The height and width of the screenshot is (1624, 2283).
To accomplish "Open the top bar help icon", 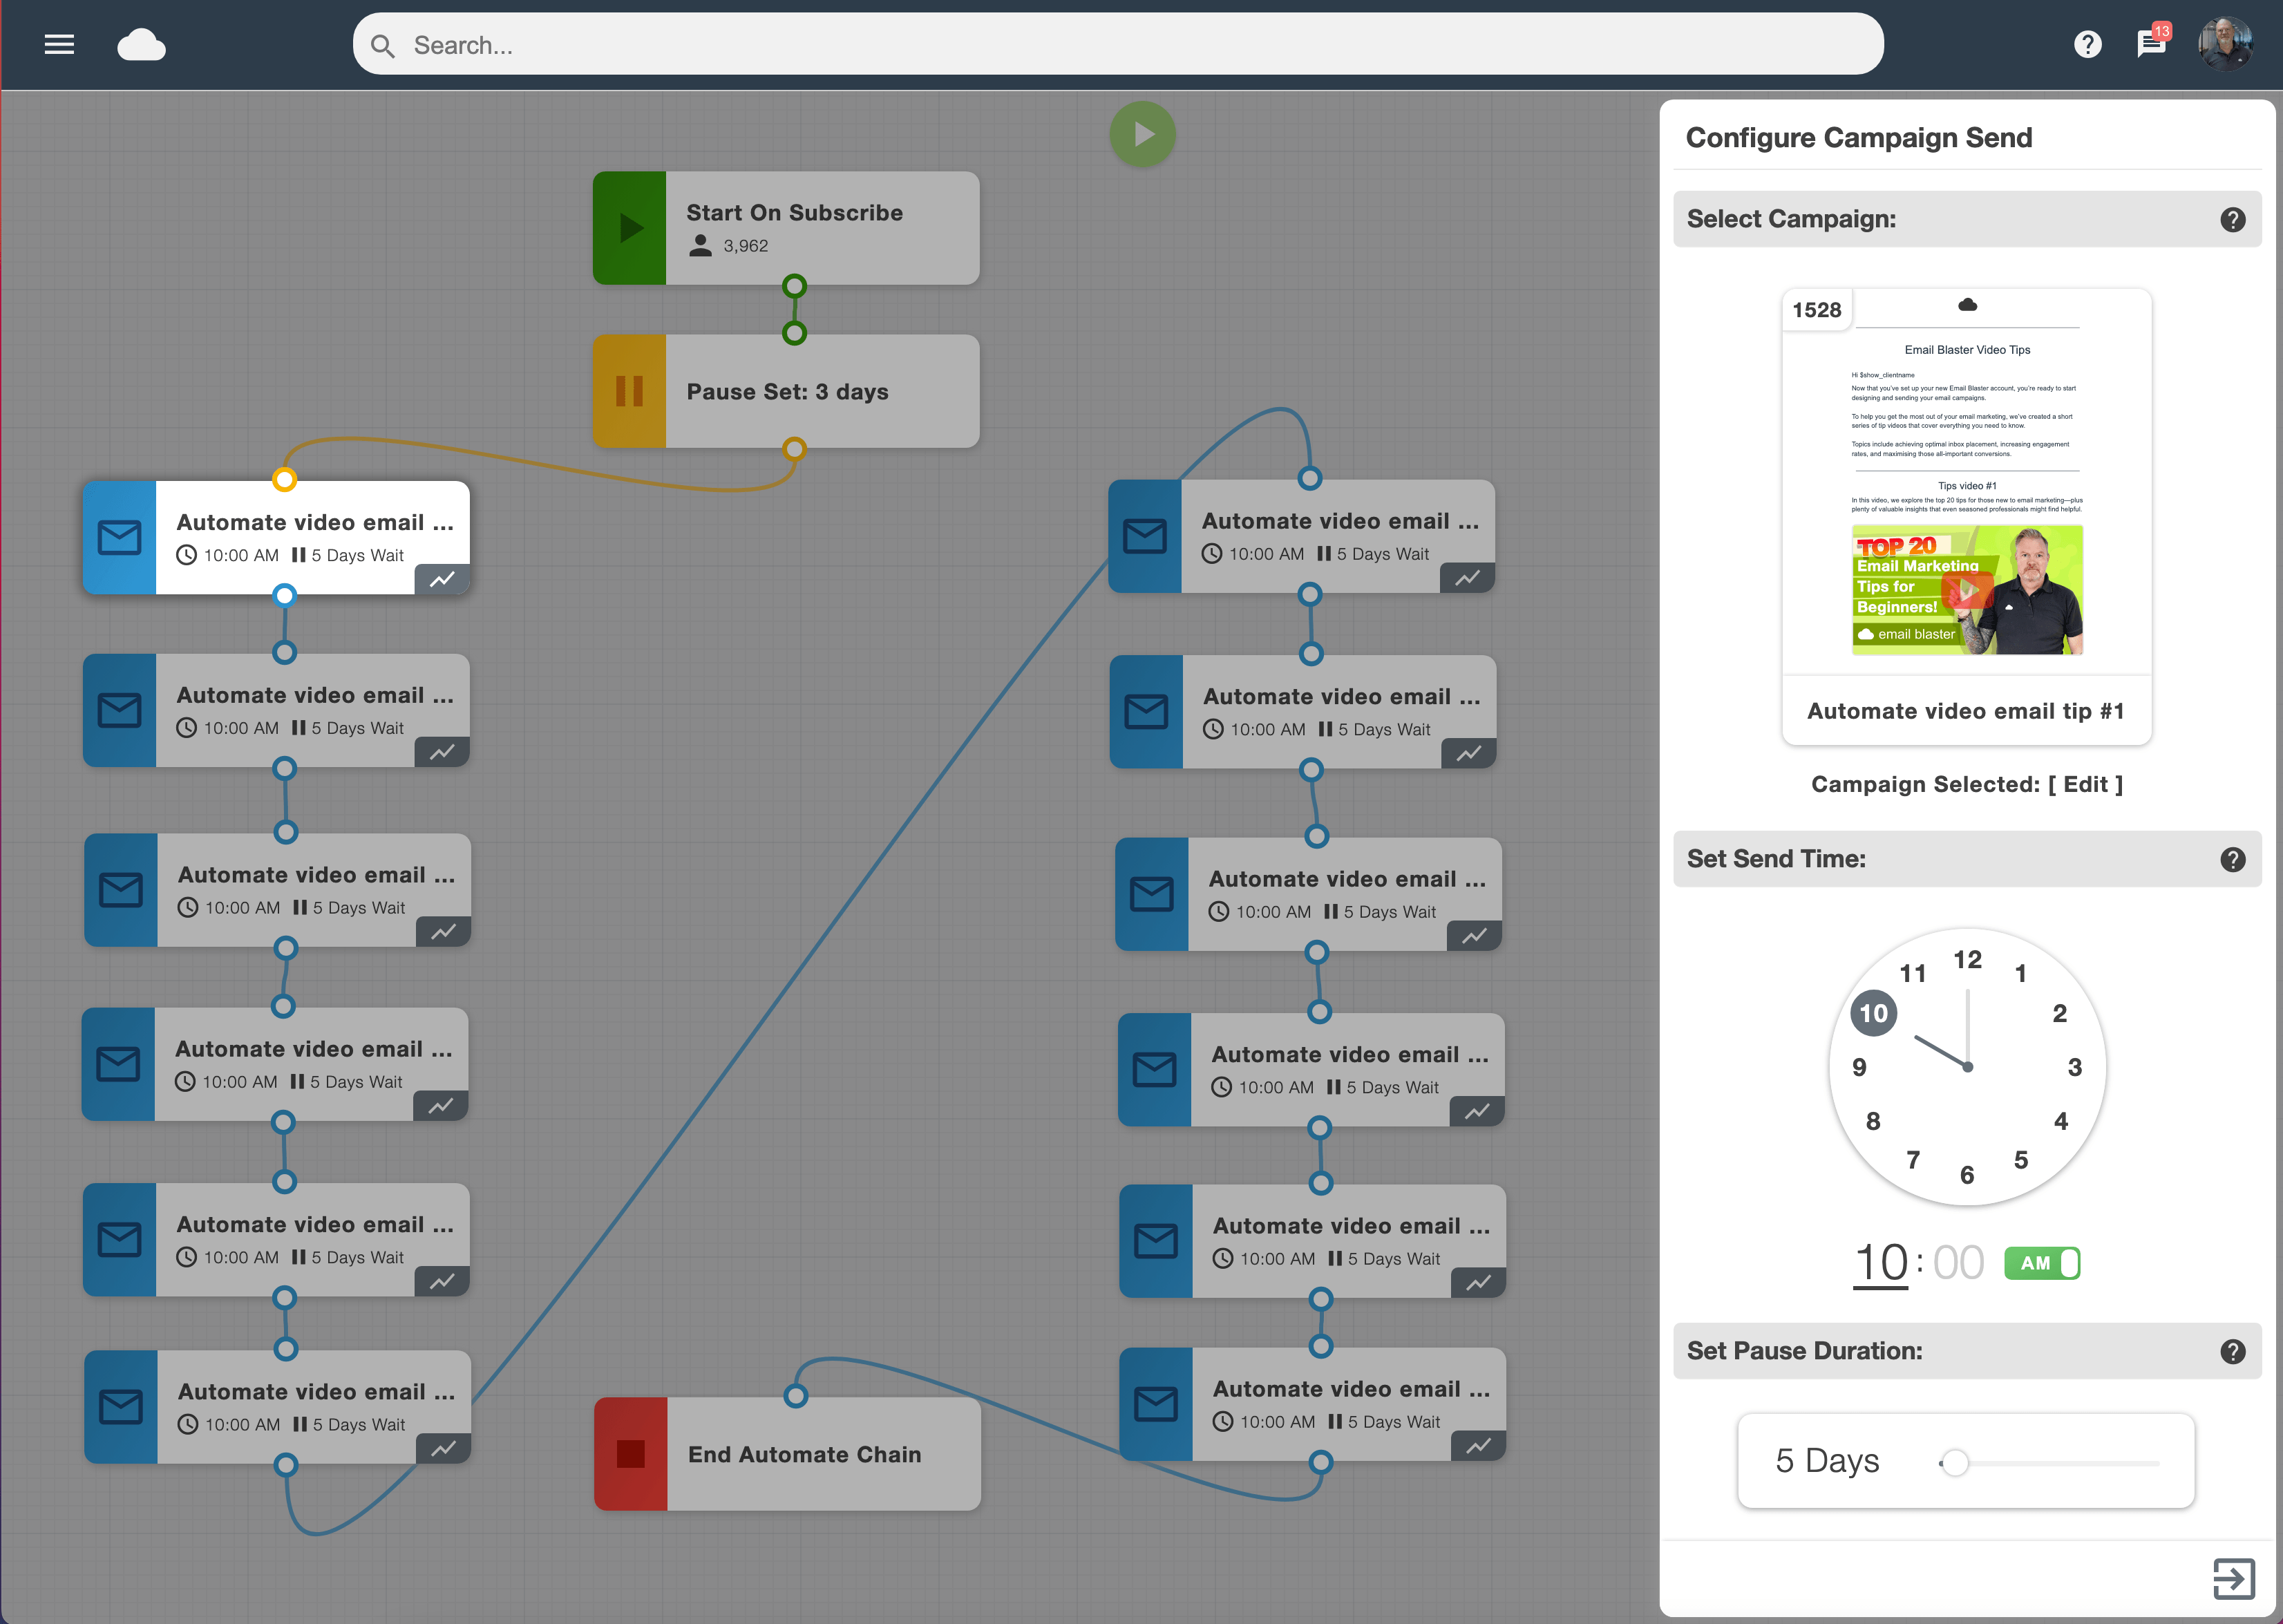I will [x=2087, y=44].
